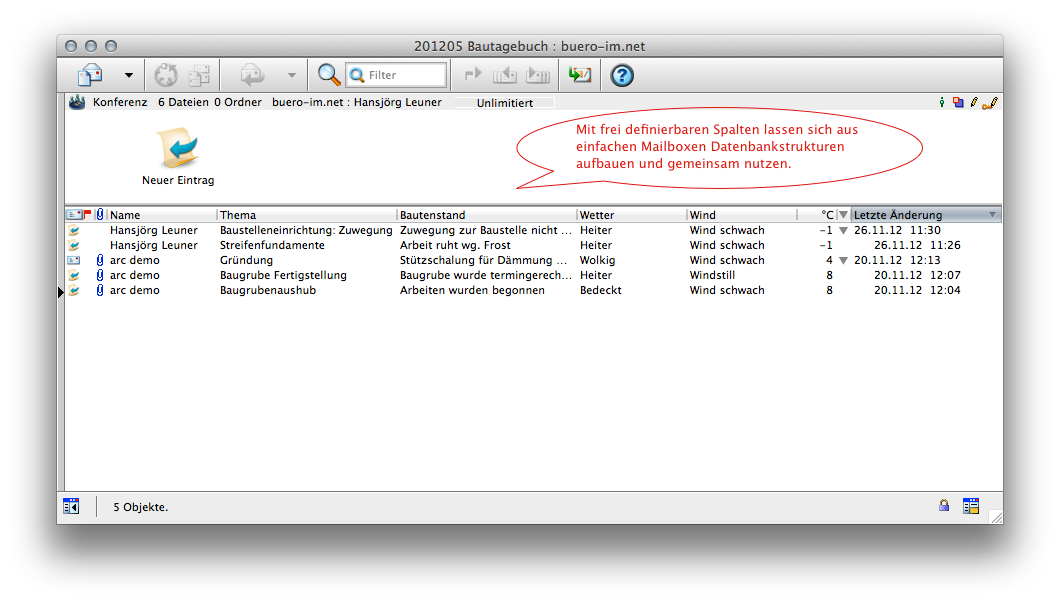Open the reply options dropdown arrow
The height and width of the screenshot is (603, 1060).
click(x=291, y=75)
